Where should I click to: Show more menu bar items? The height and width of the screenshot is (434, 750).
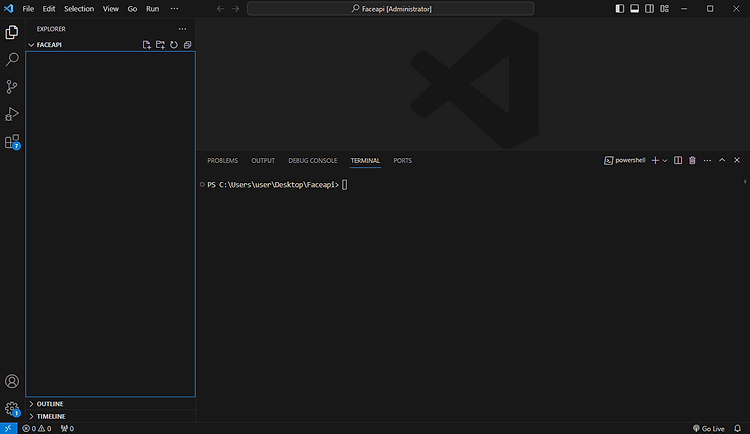pos(174,9)
